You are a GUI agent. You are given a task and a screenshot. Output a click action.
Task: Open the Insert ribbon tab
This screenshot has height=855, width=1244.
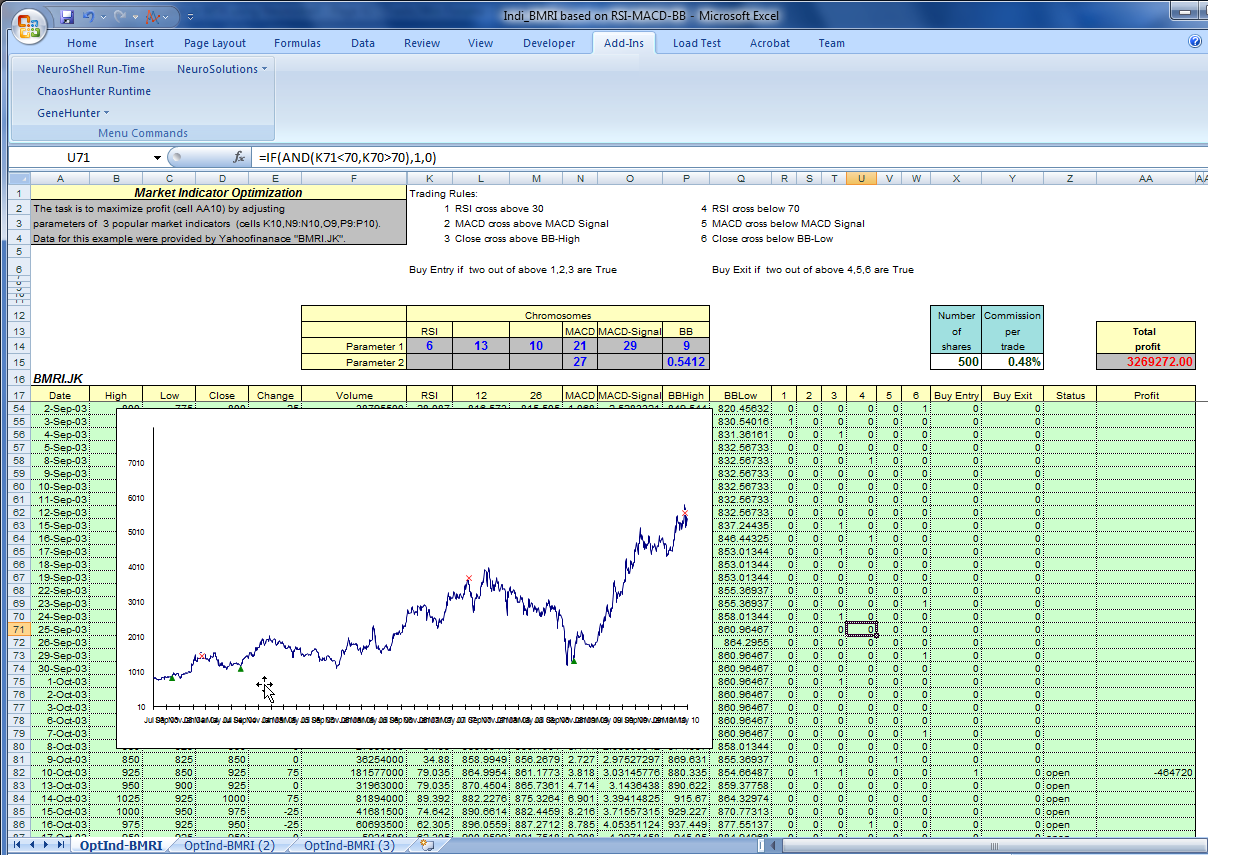click(139, 43)
